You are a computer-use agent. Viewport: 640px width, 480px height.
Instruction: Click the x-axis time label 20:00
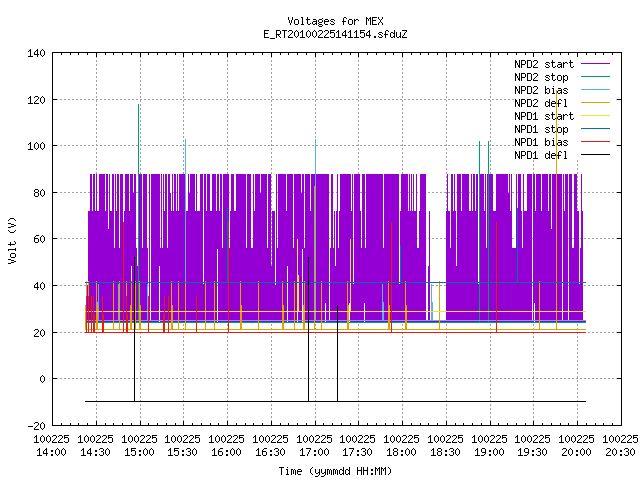(576, 453)
